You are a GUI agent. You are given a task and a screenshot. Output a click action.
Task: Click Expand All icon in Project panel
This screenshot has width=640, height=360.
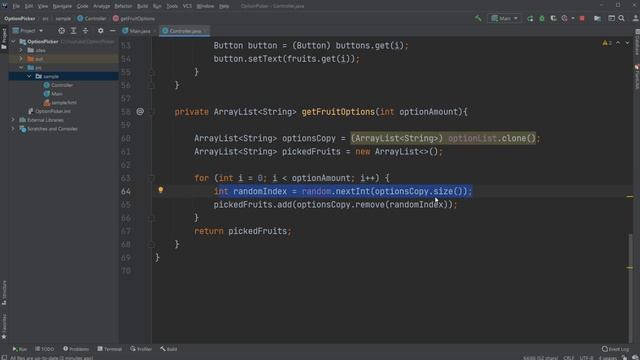73,31
